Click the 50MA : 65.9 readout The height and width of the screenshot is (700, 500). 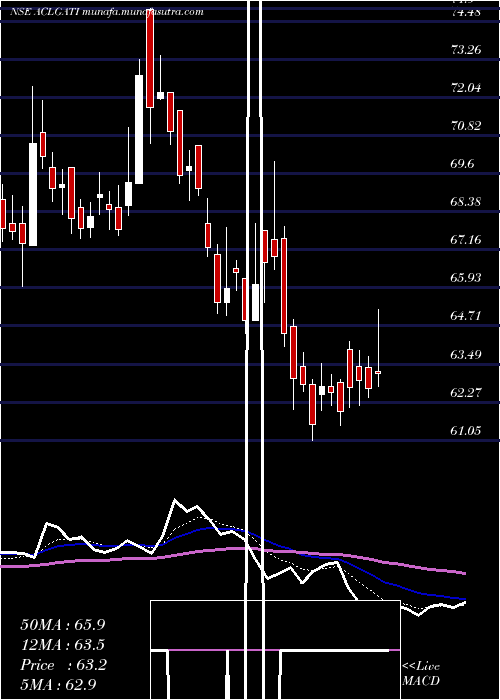click(x=63, y=624)
